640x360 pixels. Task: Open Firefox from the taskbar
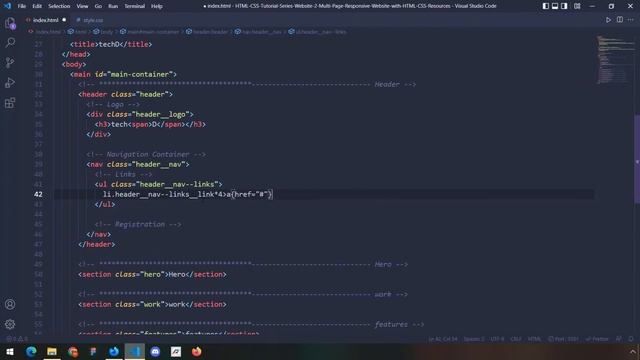click(197, 351)
